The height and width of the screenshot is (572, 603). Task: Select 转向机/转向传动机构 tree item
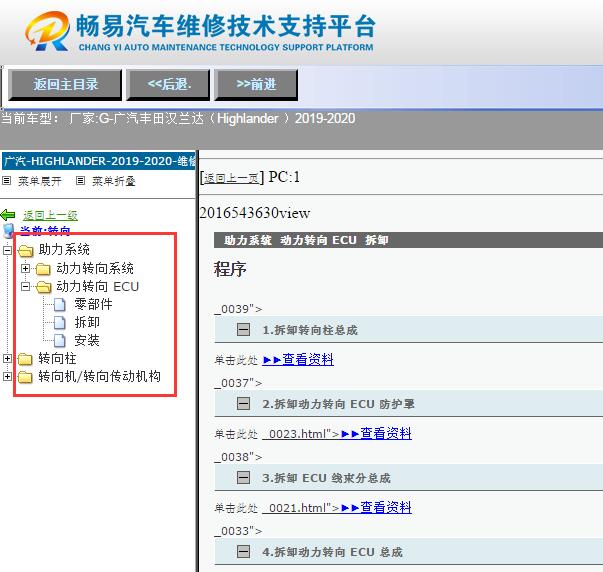tap(100, 376)
